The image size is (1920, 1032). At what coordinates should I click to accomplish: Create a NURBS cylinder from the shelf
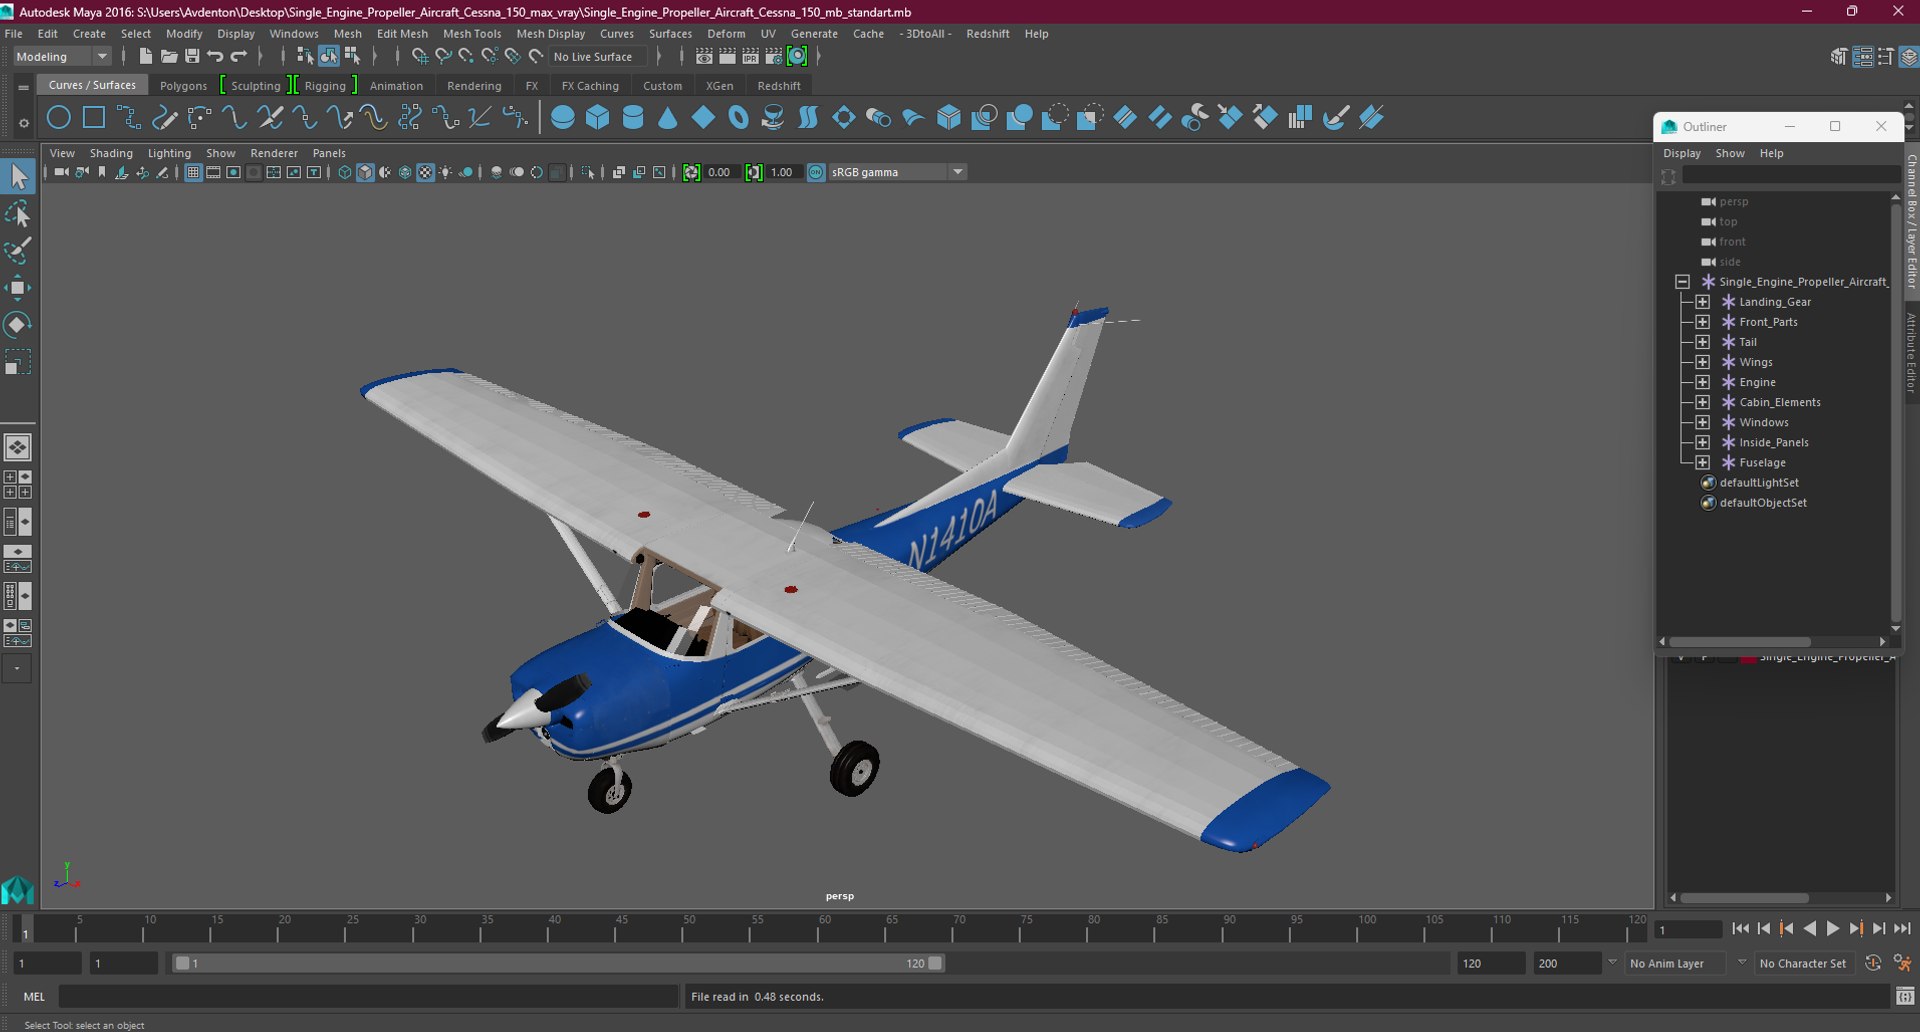click(x=633, y=118)
